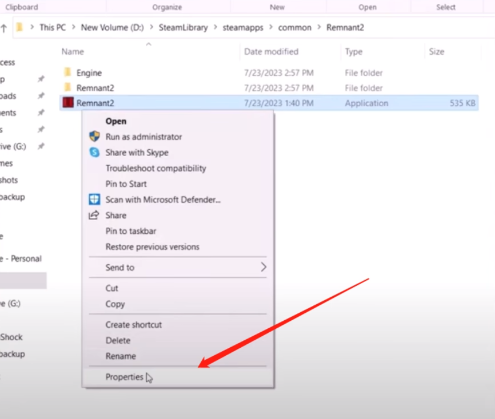Image resolution: width=495 pixels, height=419 pixels.
Task: Select 'Shock' entry in navigation pane
Action: 12,337
